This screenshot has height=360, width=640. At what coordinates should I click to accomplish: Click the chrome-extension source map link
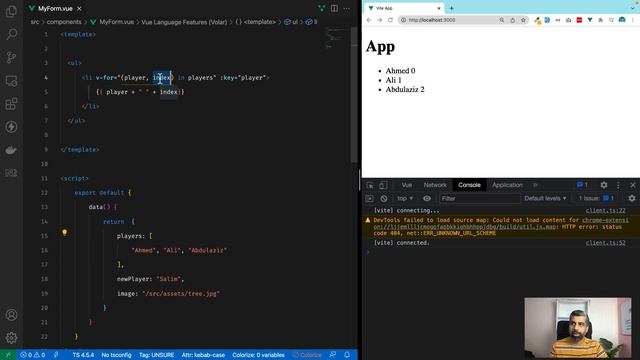(465, 227)
